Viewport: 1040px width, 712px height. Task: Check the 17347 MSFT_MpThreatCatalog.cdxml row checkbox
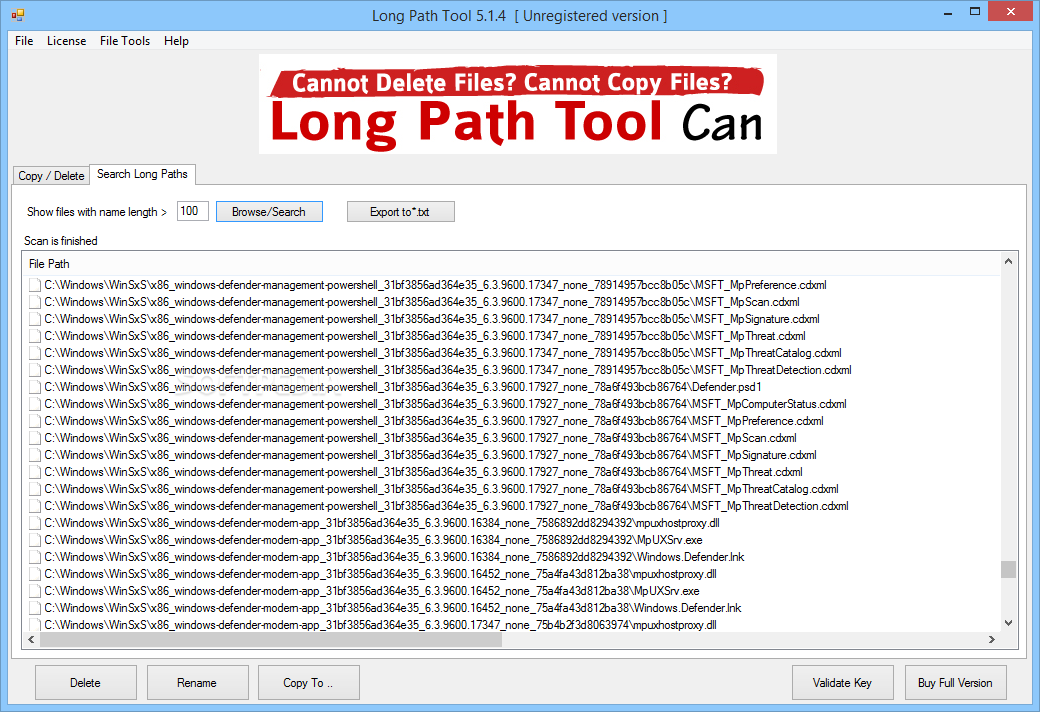click(35, 354)
